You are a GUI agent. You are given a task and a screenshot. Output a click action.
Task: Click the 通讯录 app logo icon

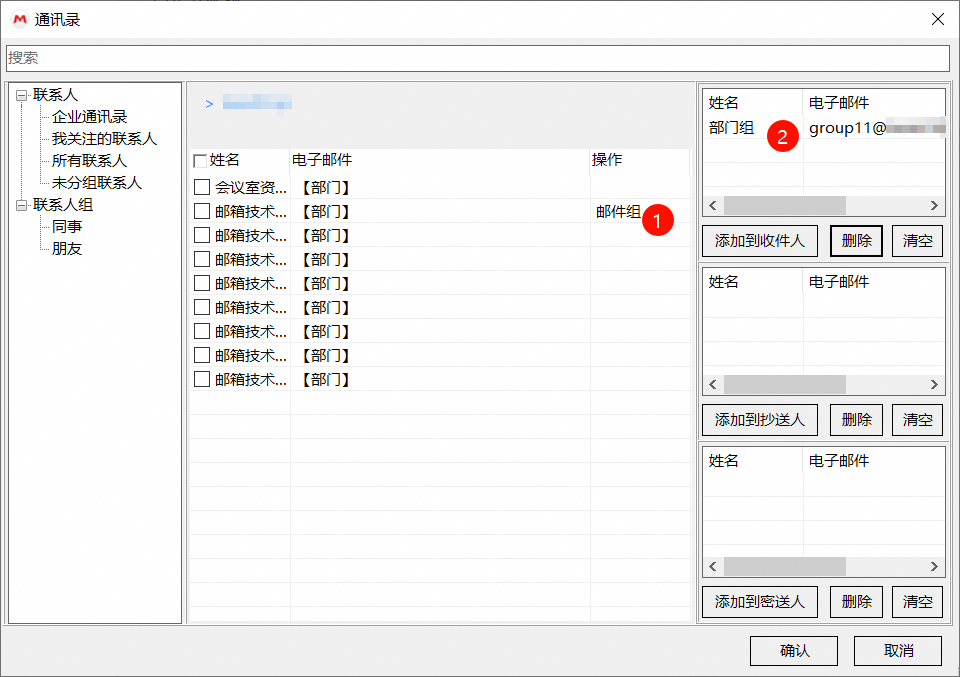17,18
